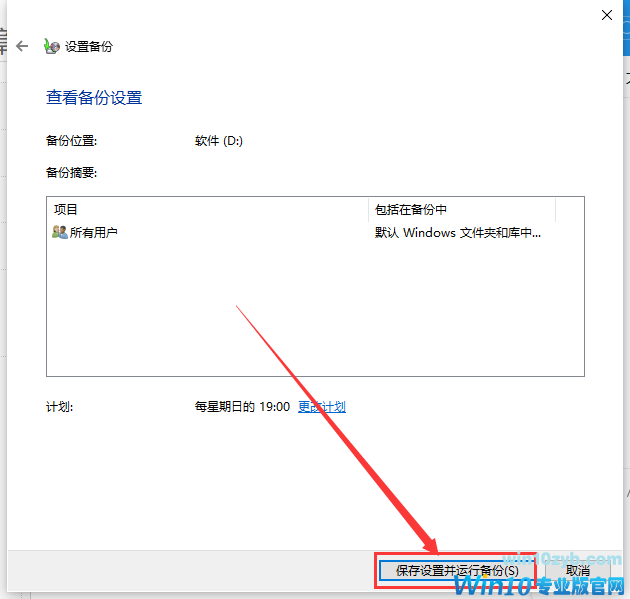Click the 查看备份设置 heading
The image size is (630, 599).
[94, 98]
